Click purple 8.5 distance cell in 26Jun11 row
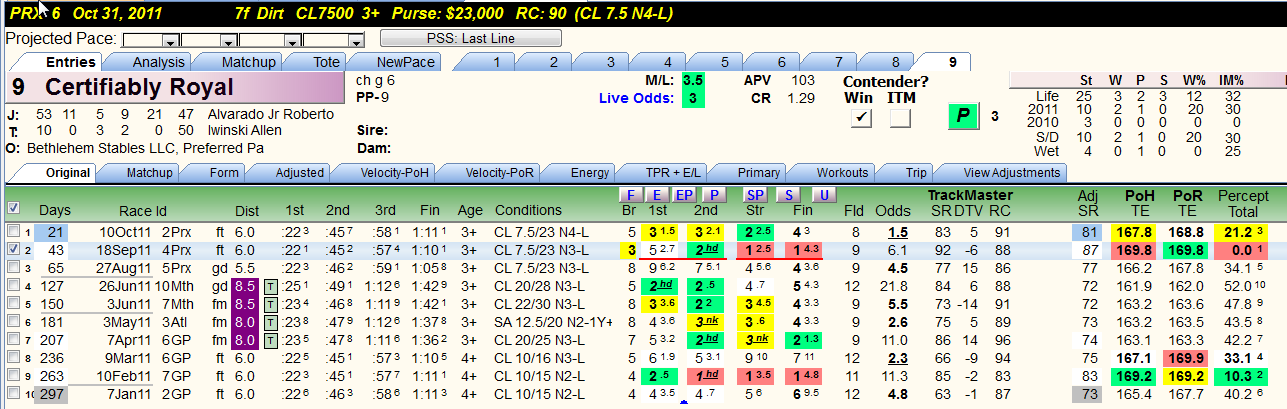 tap(246, 286)
